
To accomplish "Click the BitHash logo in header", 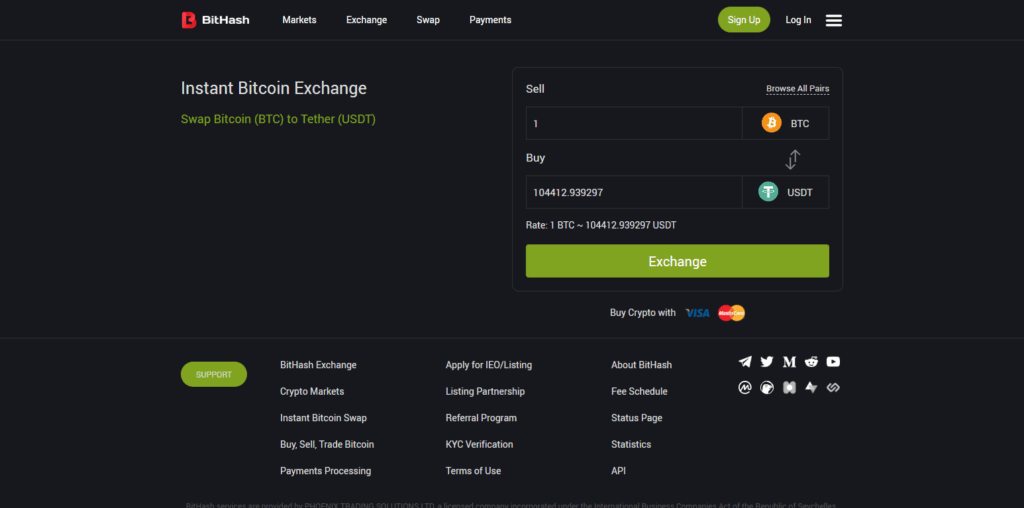I will click(x=215, y=20).
